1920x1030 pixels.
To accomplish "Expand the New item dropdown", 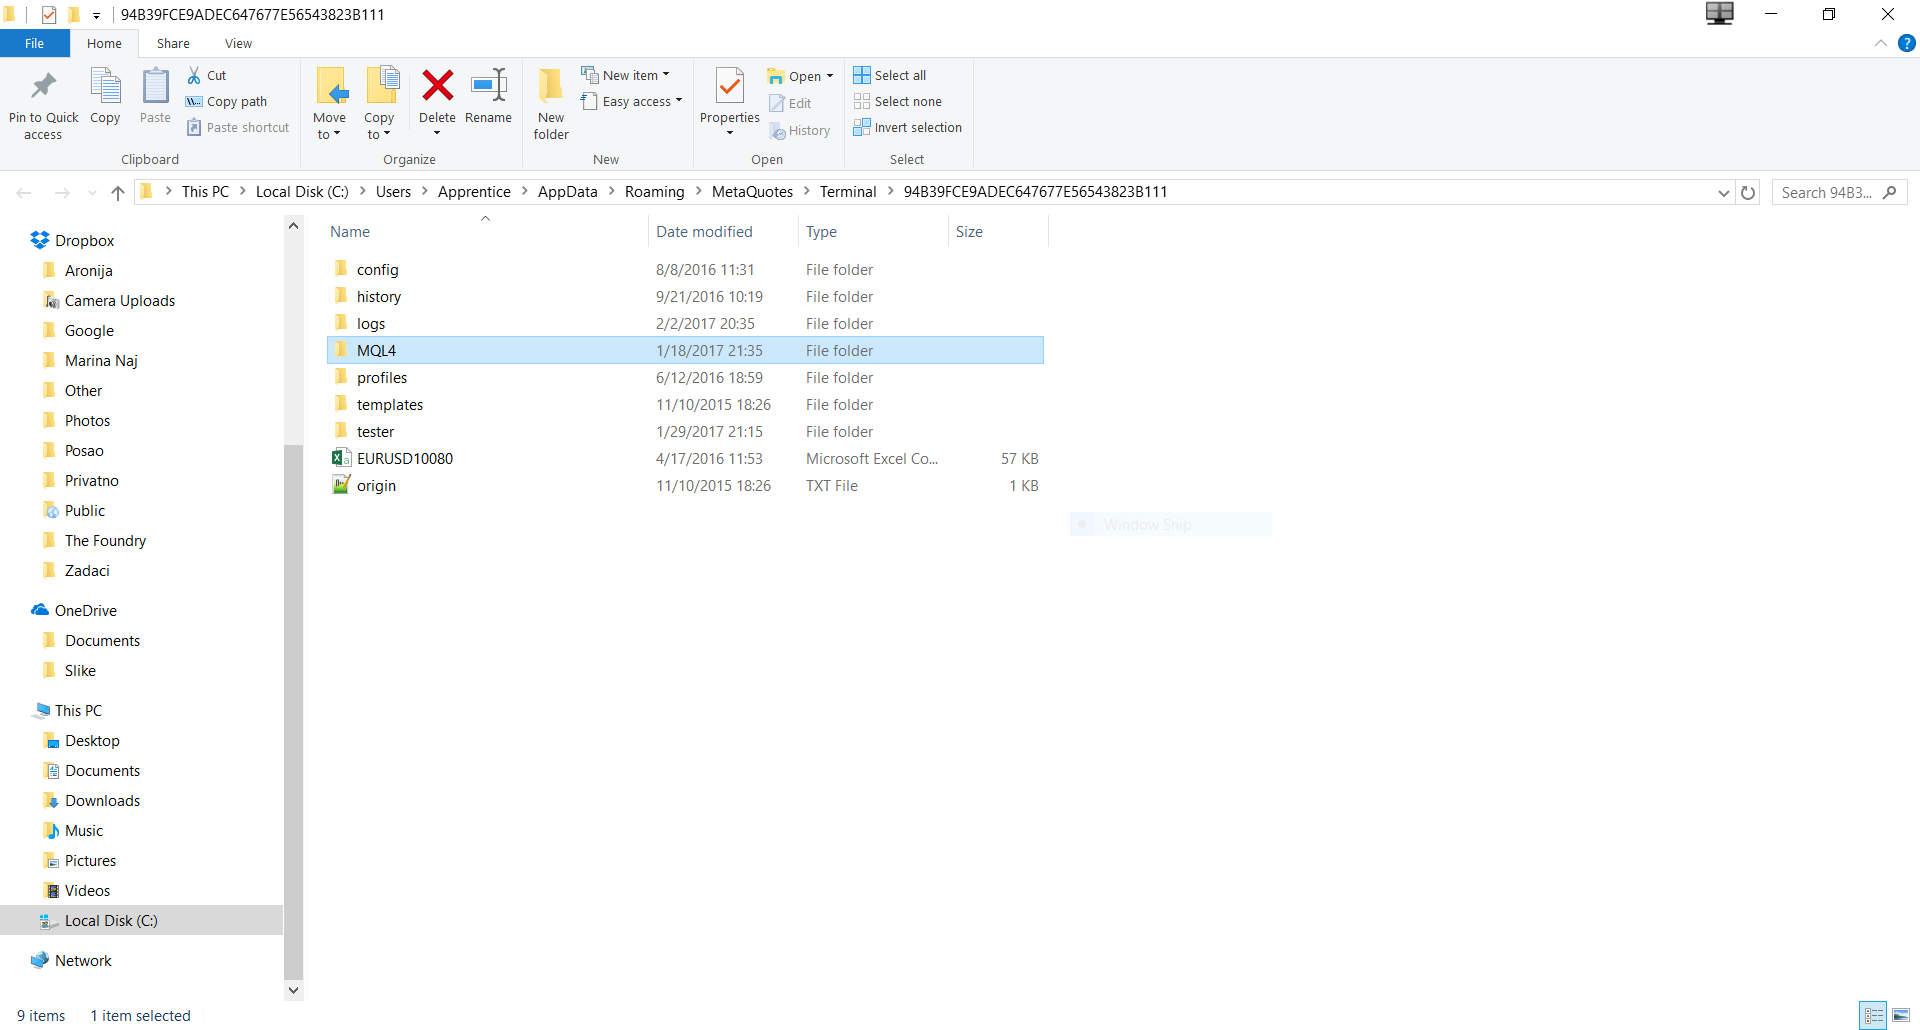I will click(x=626, y=75).
